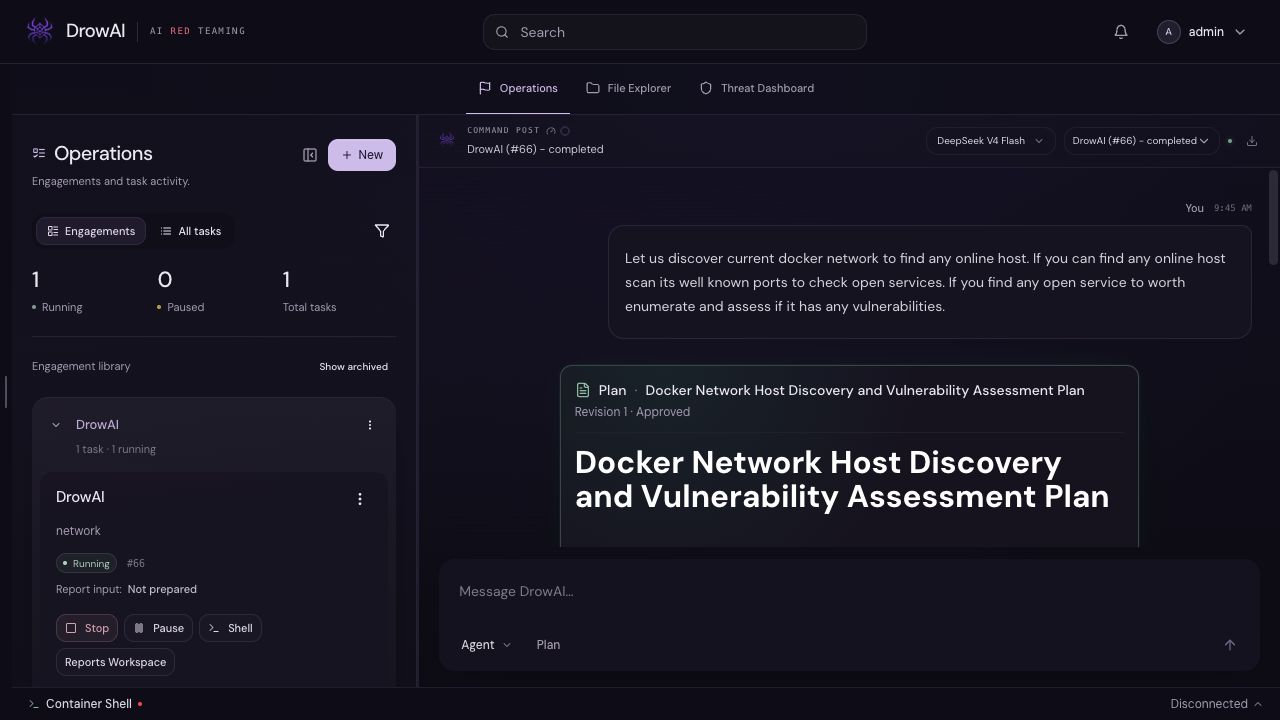Collapse the Operations sidebar panel icon
The width and height of the screenshot is (1280, 720).
coord(310,155)
